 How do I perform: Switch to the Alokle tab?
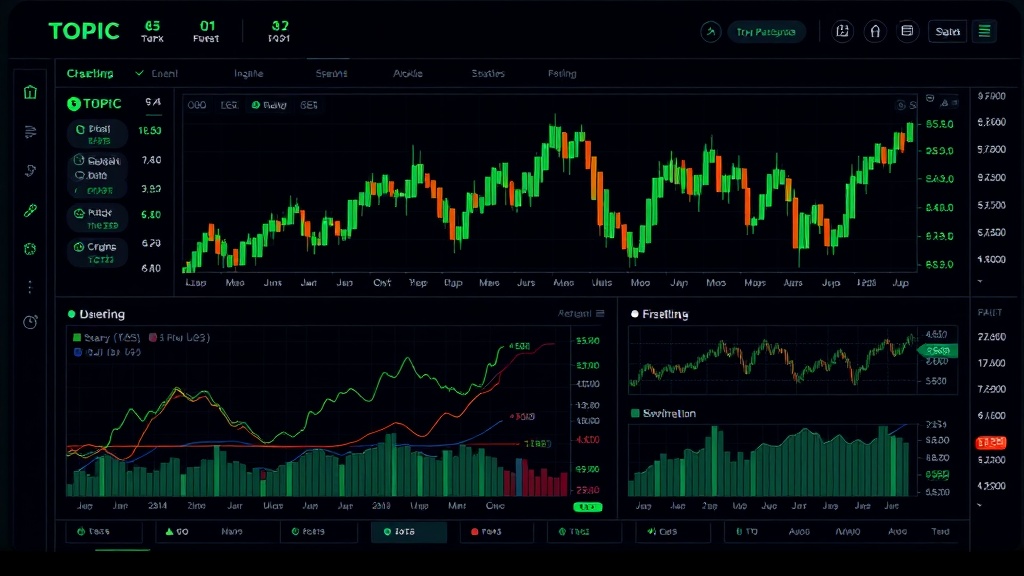[408, 73]
